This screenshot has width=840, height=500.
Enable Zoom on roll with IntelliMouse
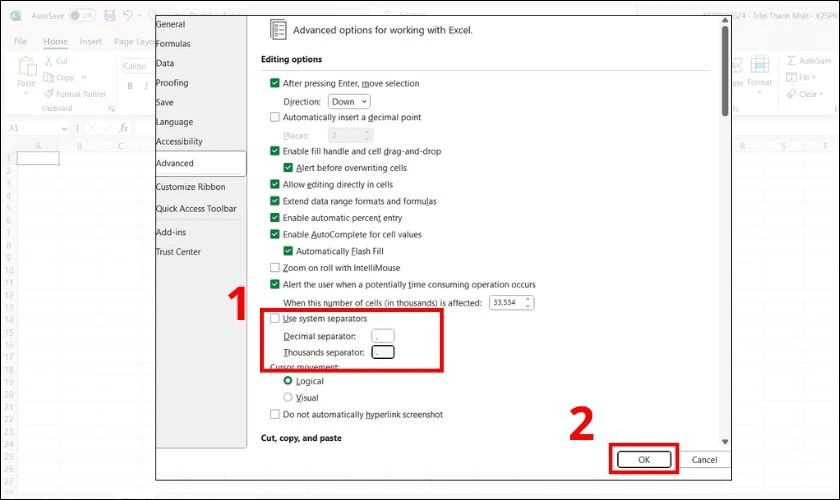[x=275, y=267]
